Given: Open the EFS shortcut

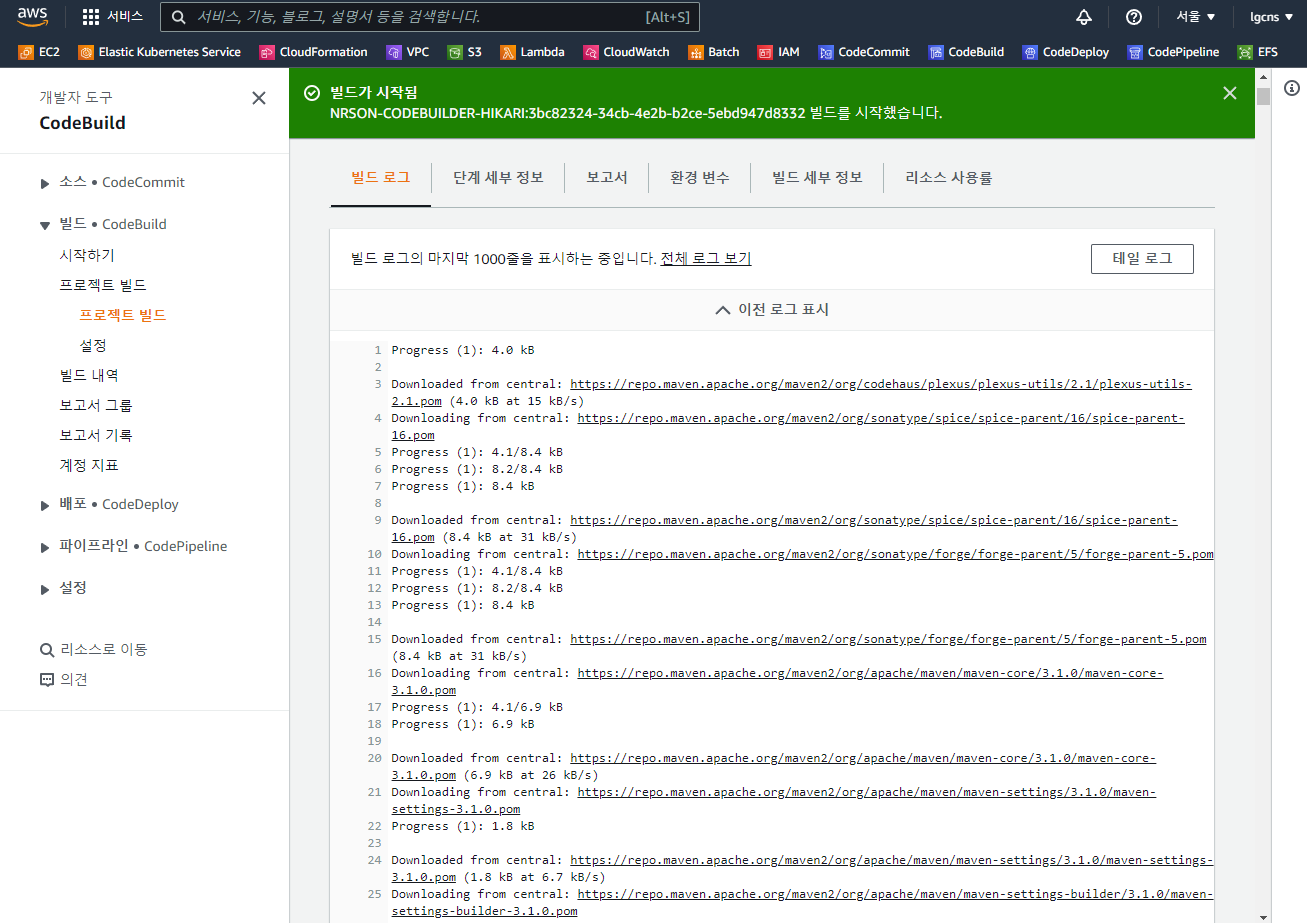Looking at the screenshot, I should pos(1258,52).
